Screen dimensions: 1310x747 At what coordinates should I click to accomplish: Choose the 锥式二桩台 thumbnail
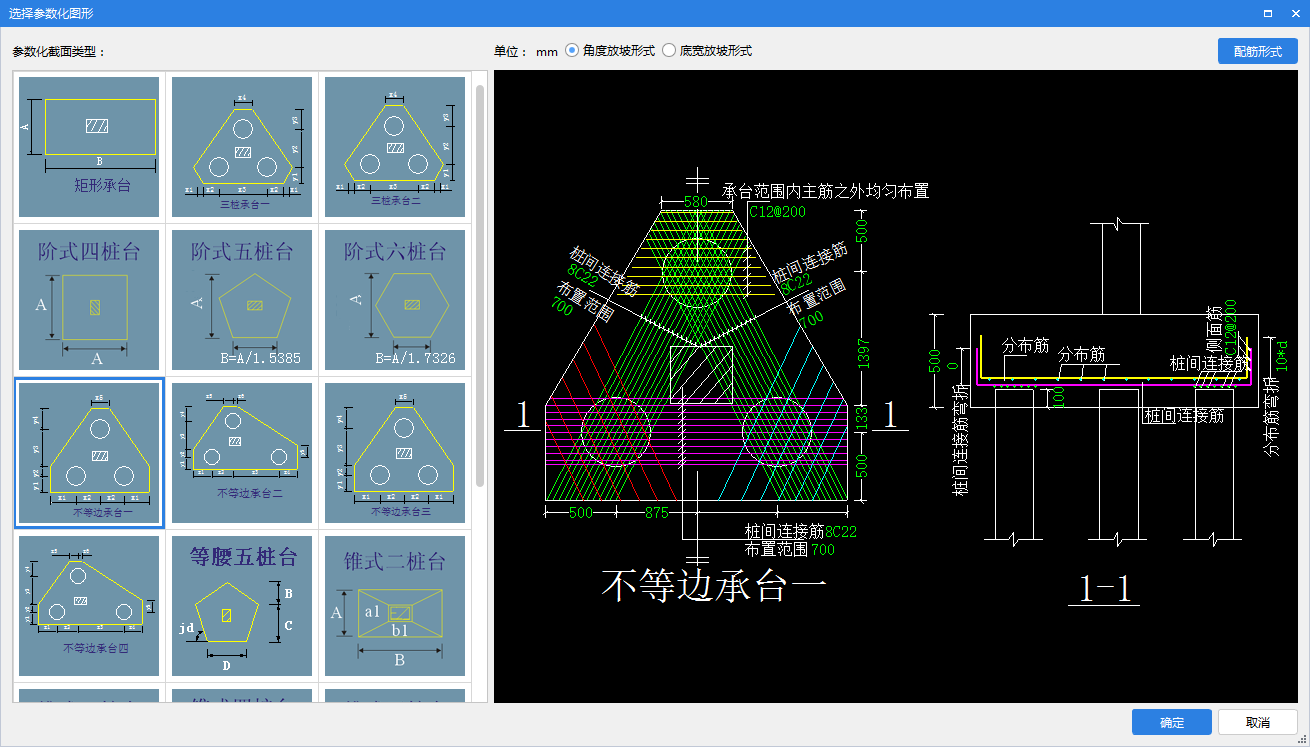pos(395,606)
